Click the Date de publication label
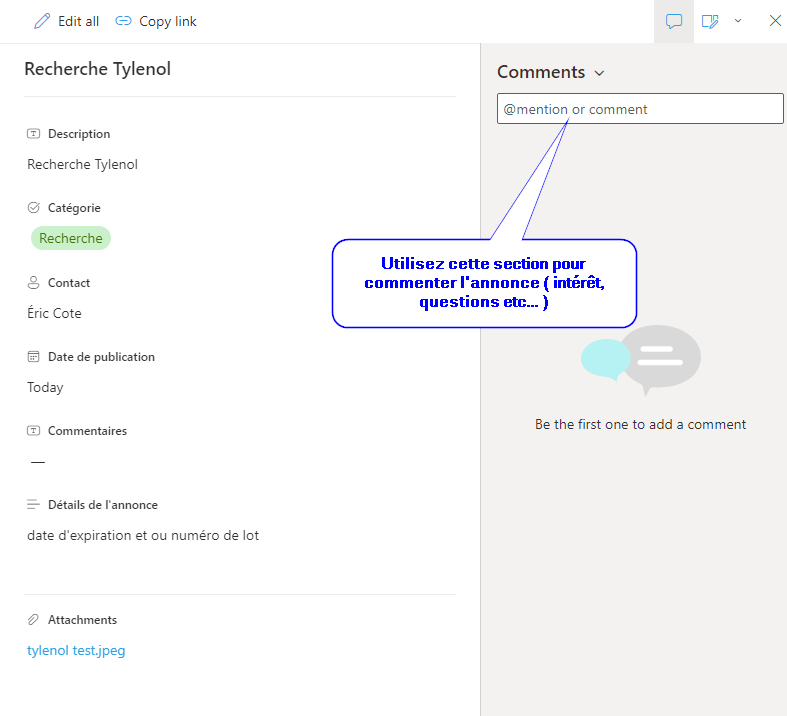The width and height of the screenshot is (787, 716). [101, 357]
